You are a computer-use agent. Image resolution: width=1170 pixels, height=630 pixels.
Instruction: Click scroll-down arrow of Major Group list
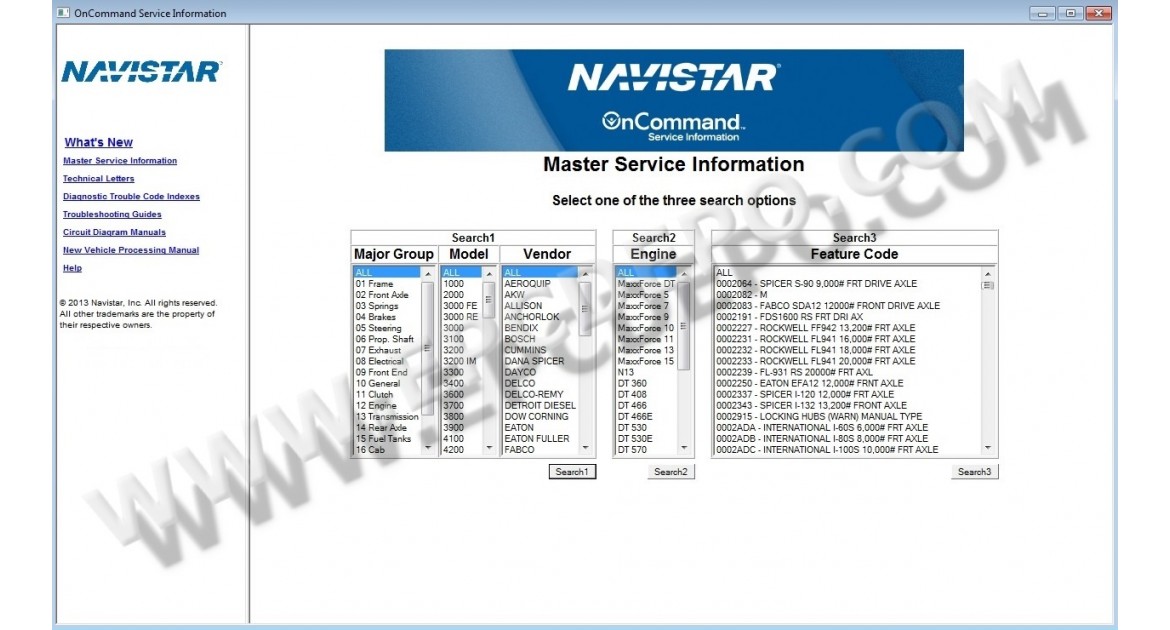tap(428, 448)
